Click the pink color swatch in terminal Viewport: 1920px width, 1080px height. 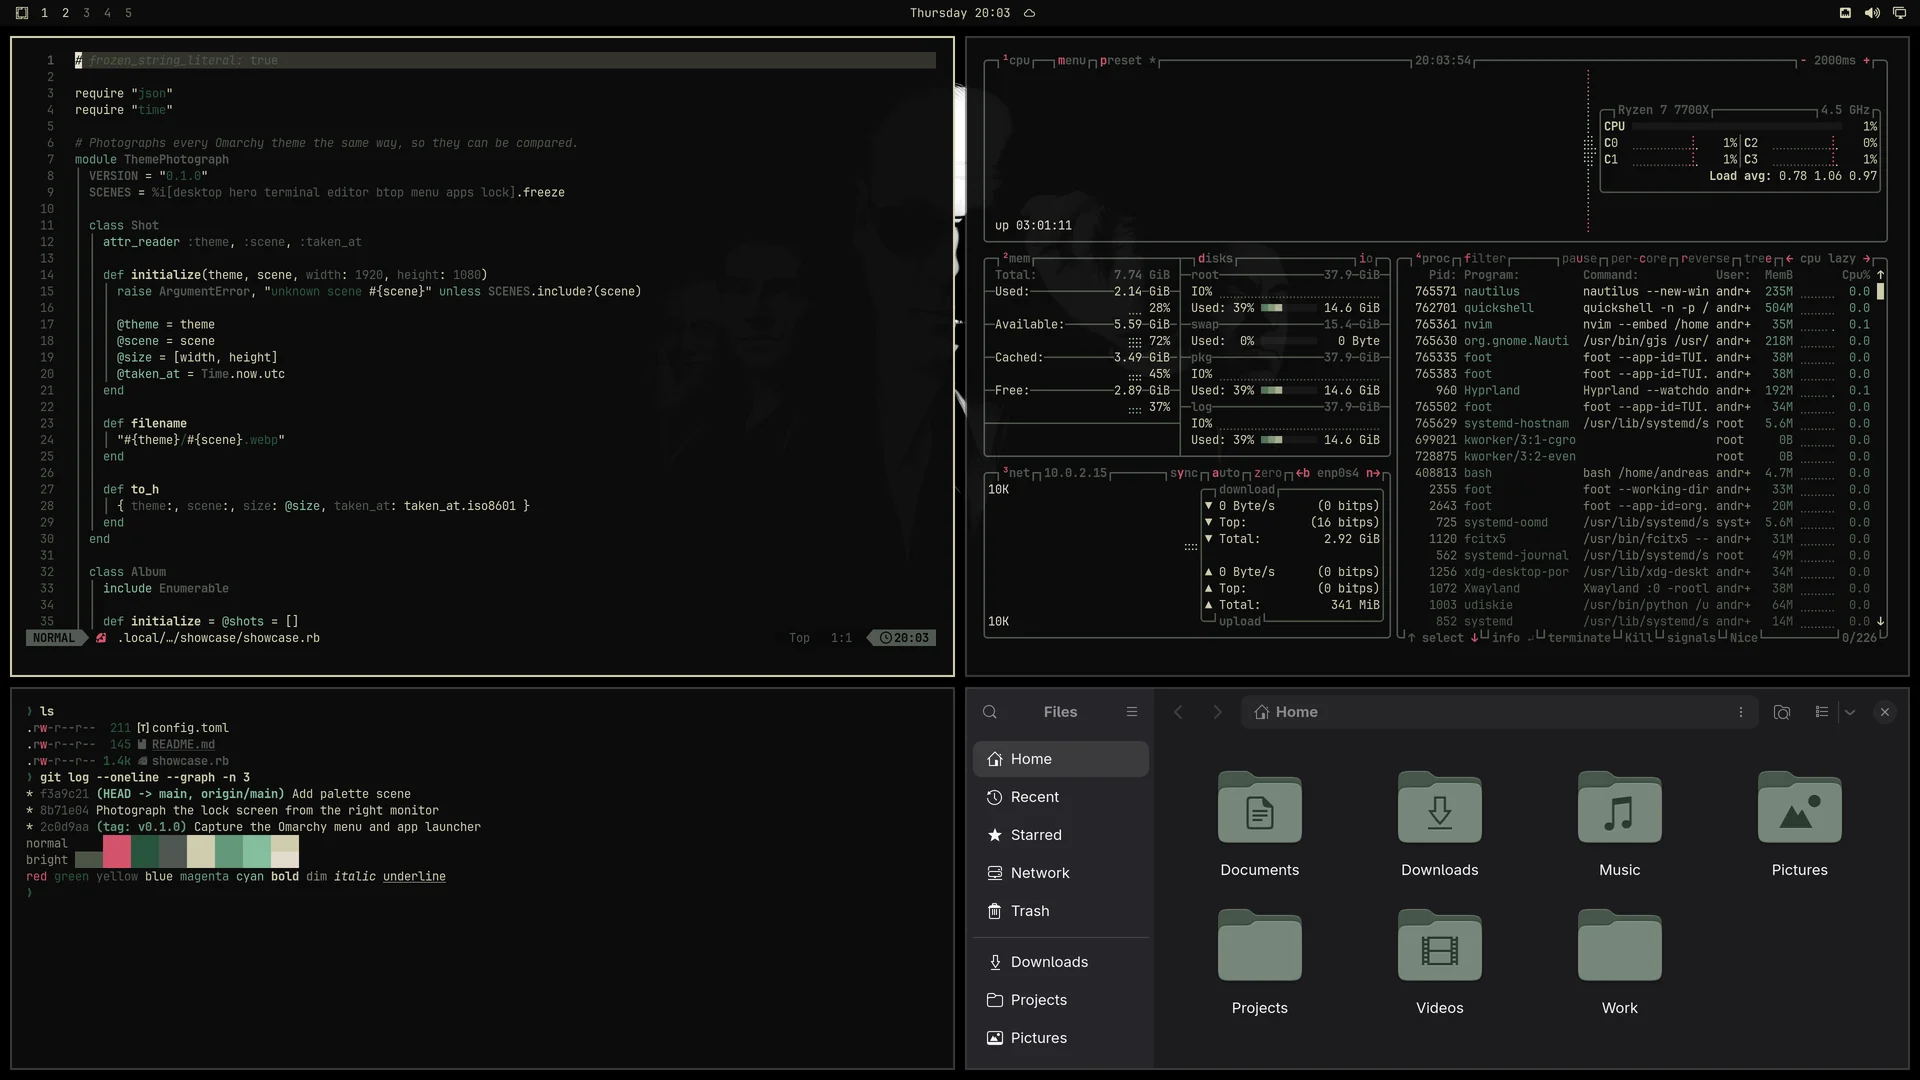[116, 852]
